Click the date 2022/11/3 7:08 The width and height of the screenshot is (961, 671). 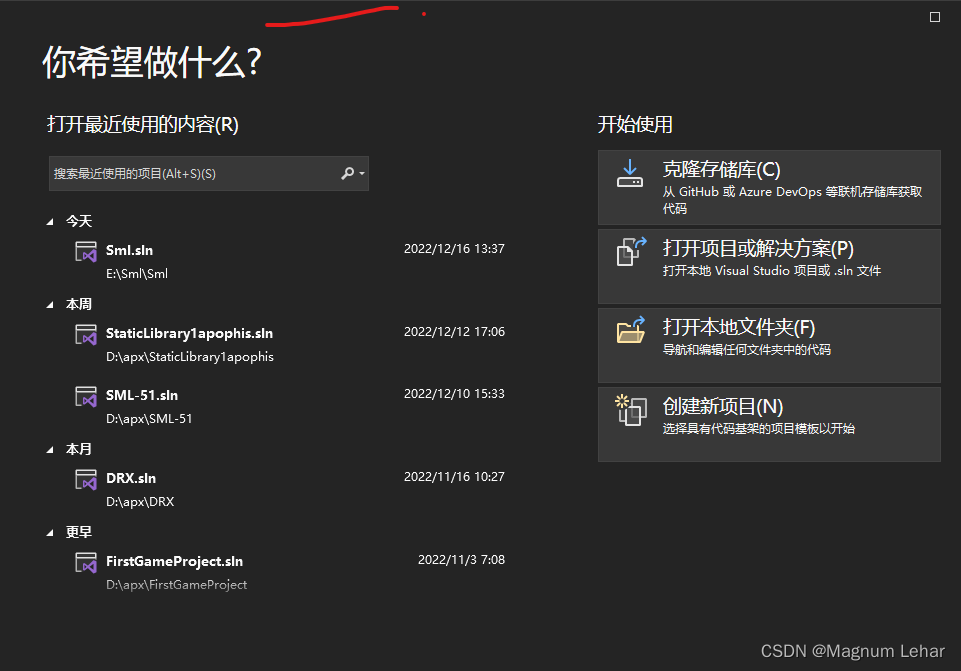point(462,559)
